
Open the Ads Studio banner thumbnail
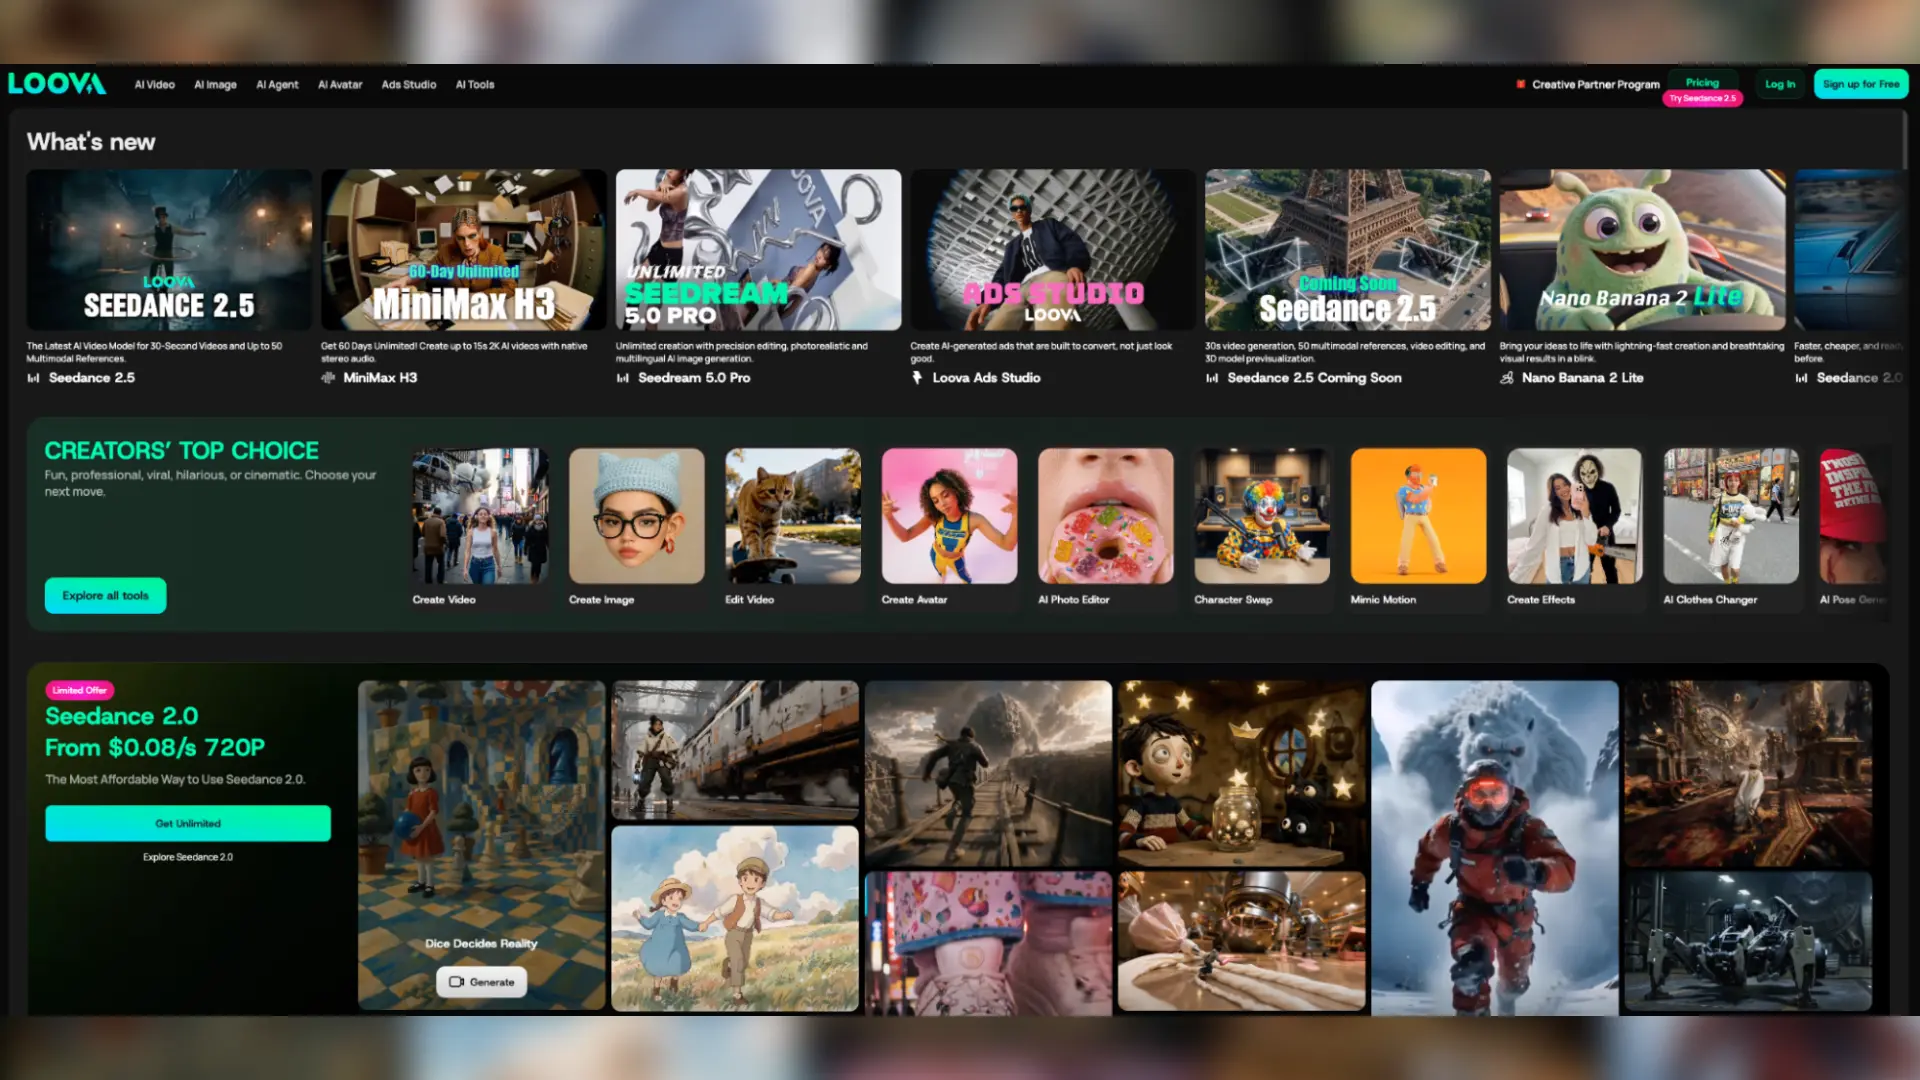[1053, 249]
